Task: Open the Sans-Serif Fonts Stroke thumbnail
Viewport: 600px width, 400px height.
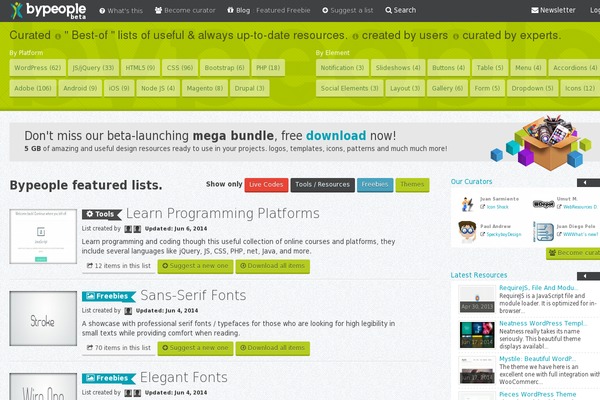Action: [x=43, y=318]
